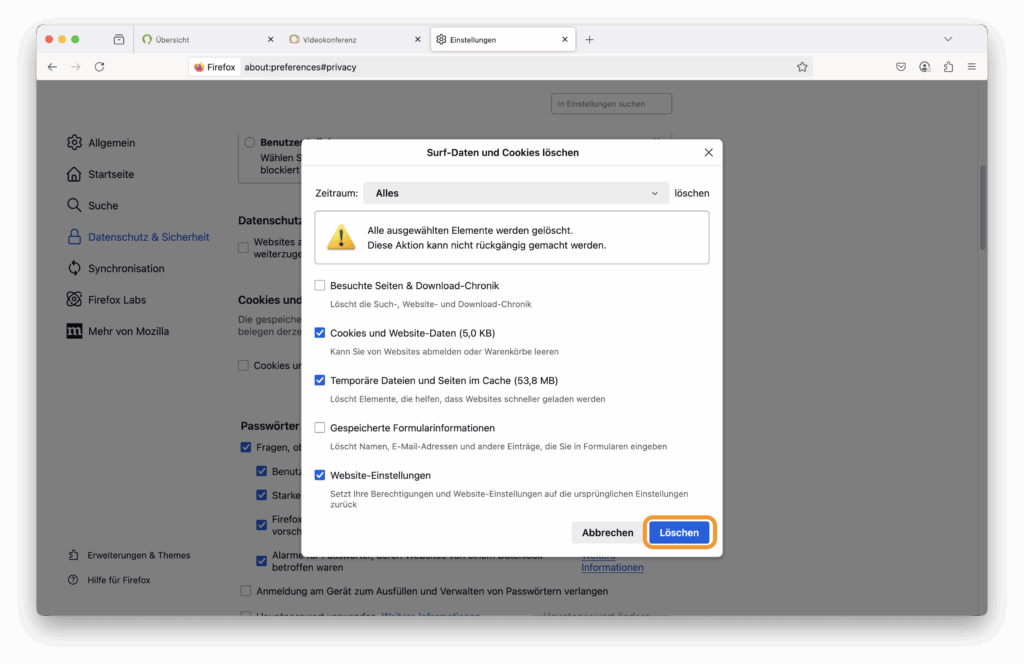1024x664 pixels.
Task: Switch to the Einstellungen tab
Action: coord(503,40)
